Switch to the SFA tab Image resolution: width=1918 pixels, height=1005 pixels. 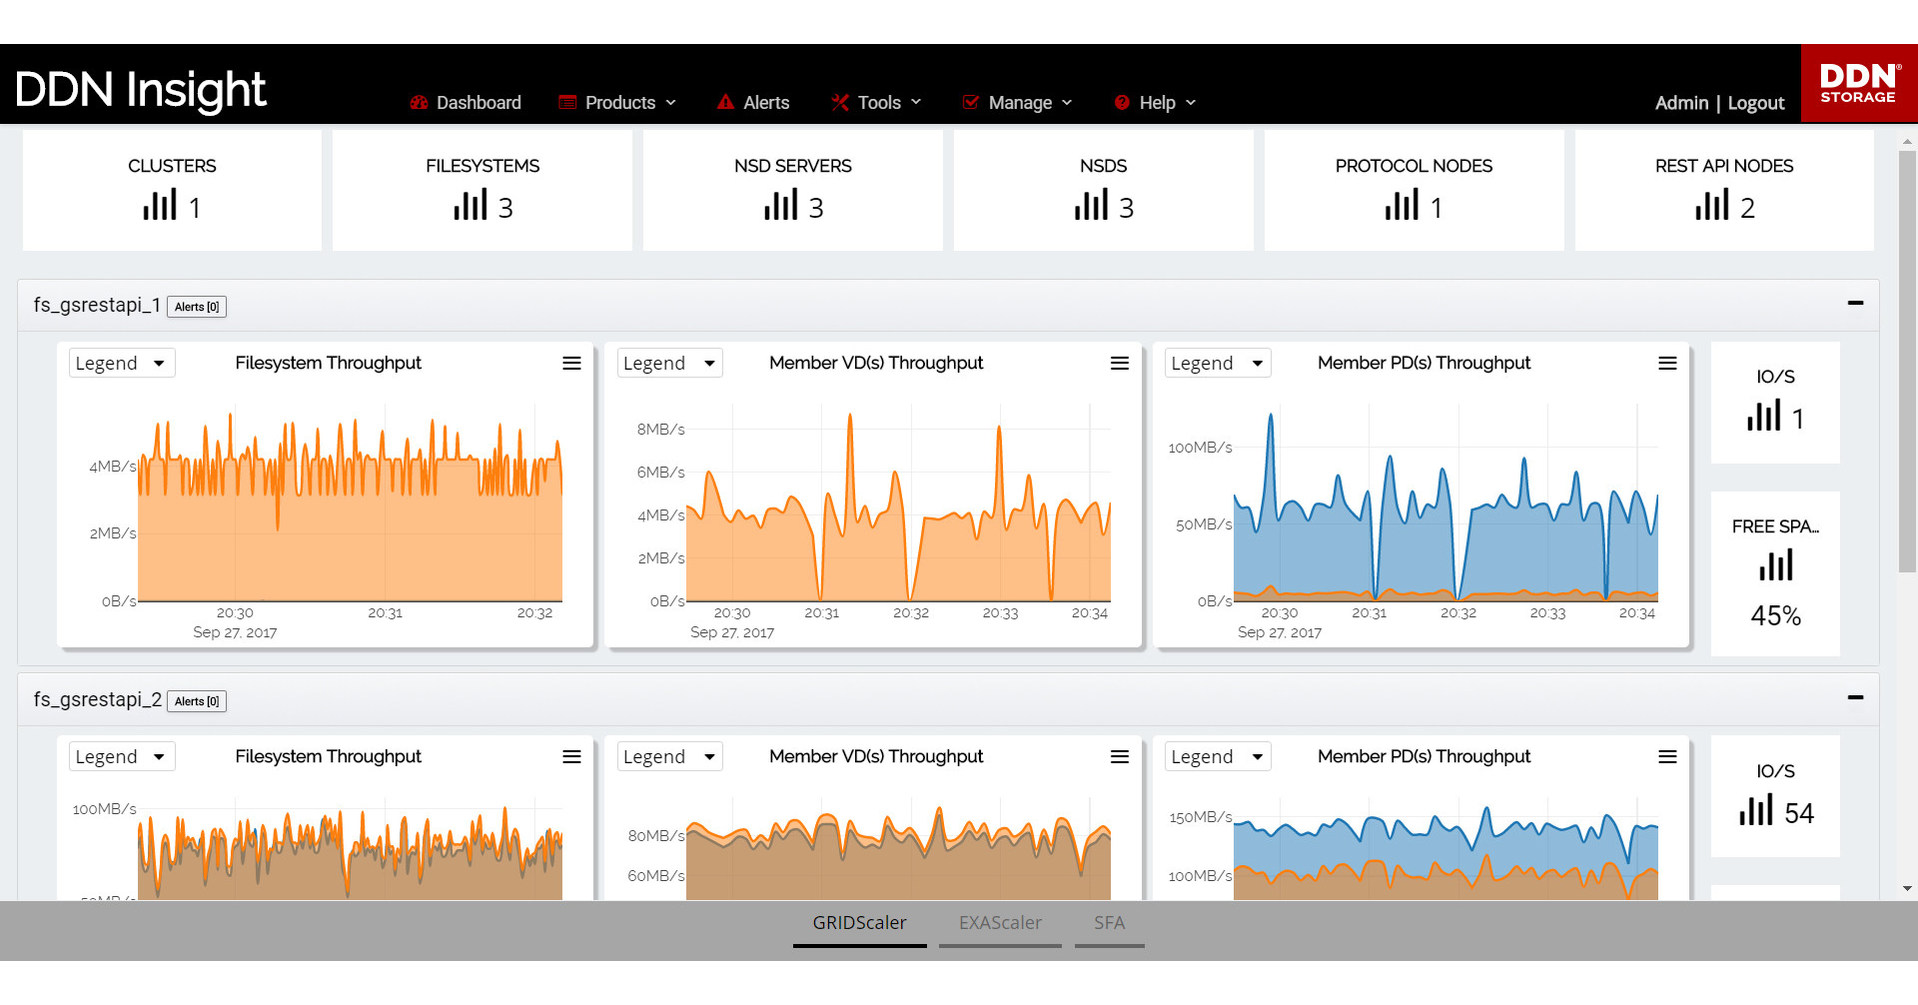pyautogui.click(x=1109, y=923)
